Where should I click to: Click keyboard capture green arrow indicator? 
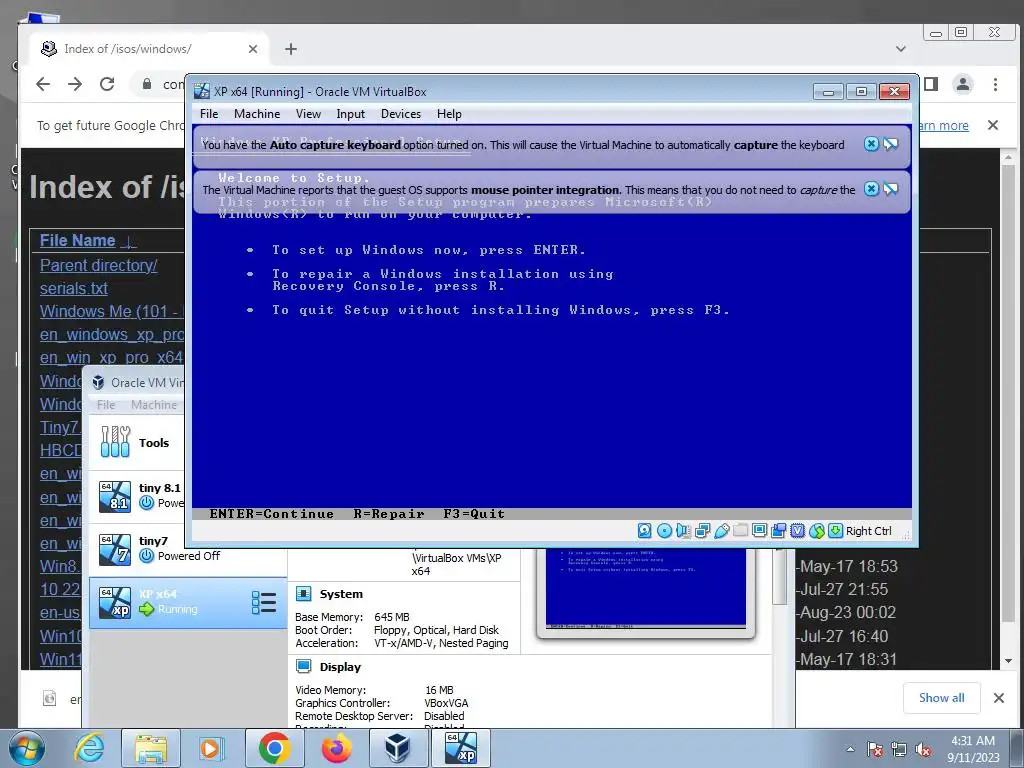(x=835, y=531)
